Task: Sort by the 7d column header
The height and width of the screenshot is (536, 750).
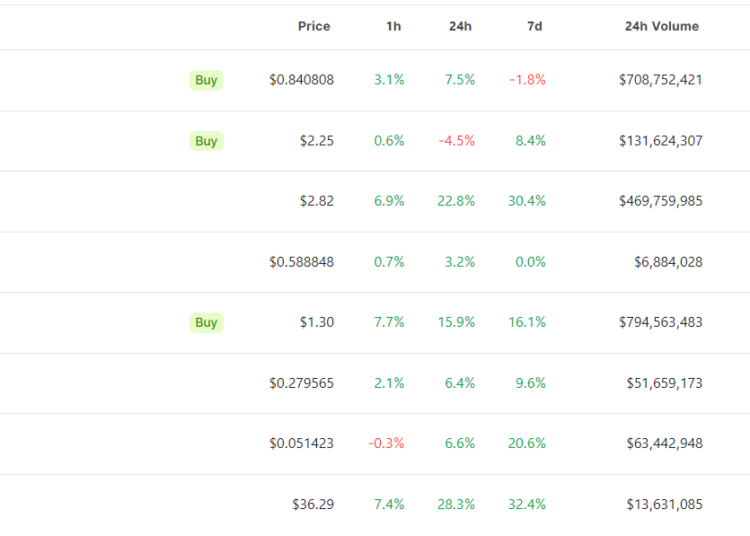Action: point(535,26)
